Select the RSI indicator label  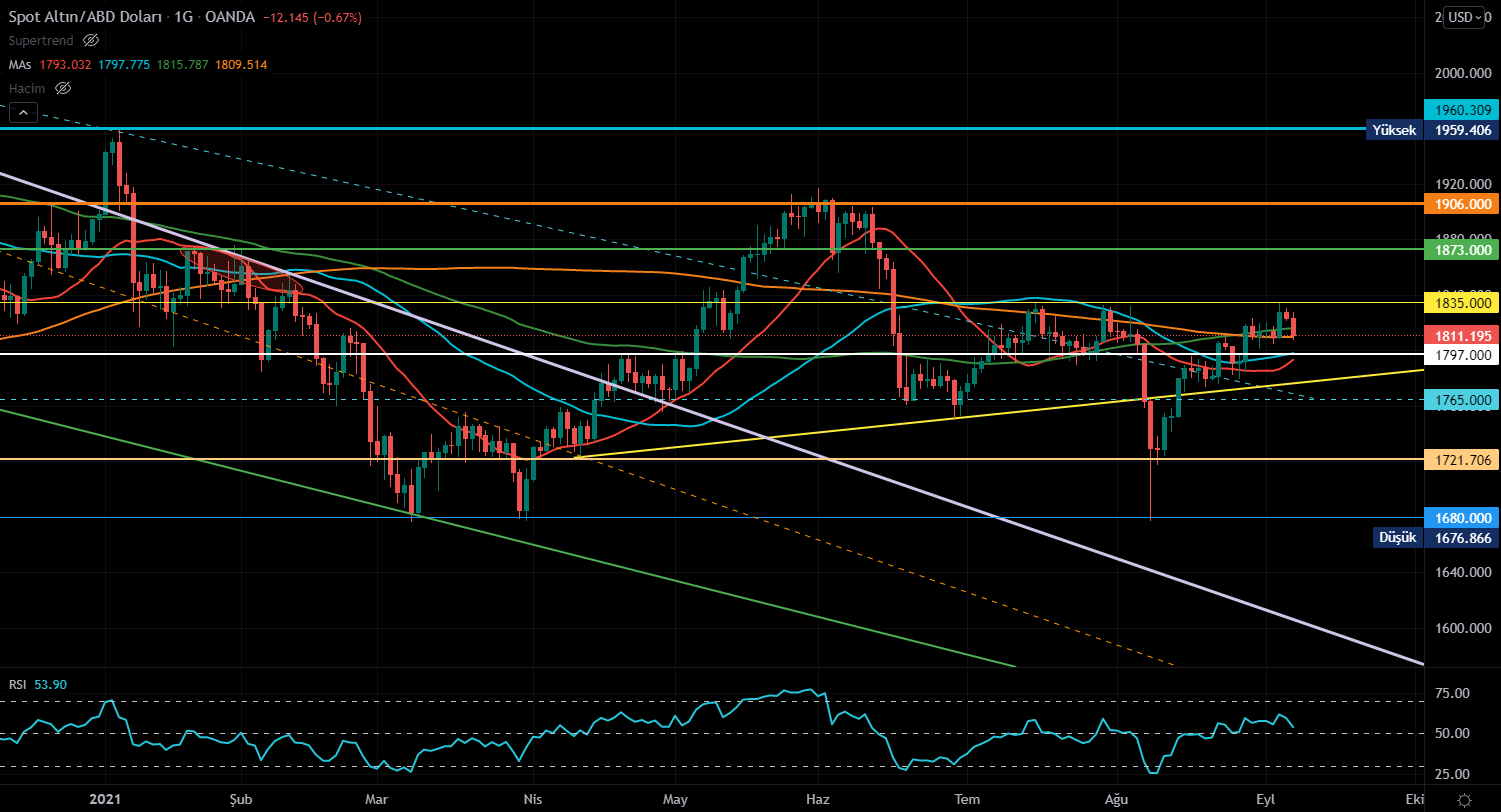point(17,684)
